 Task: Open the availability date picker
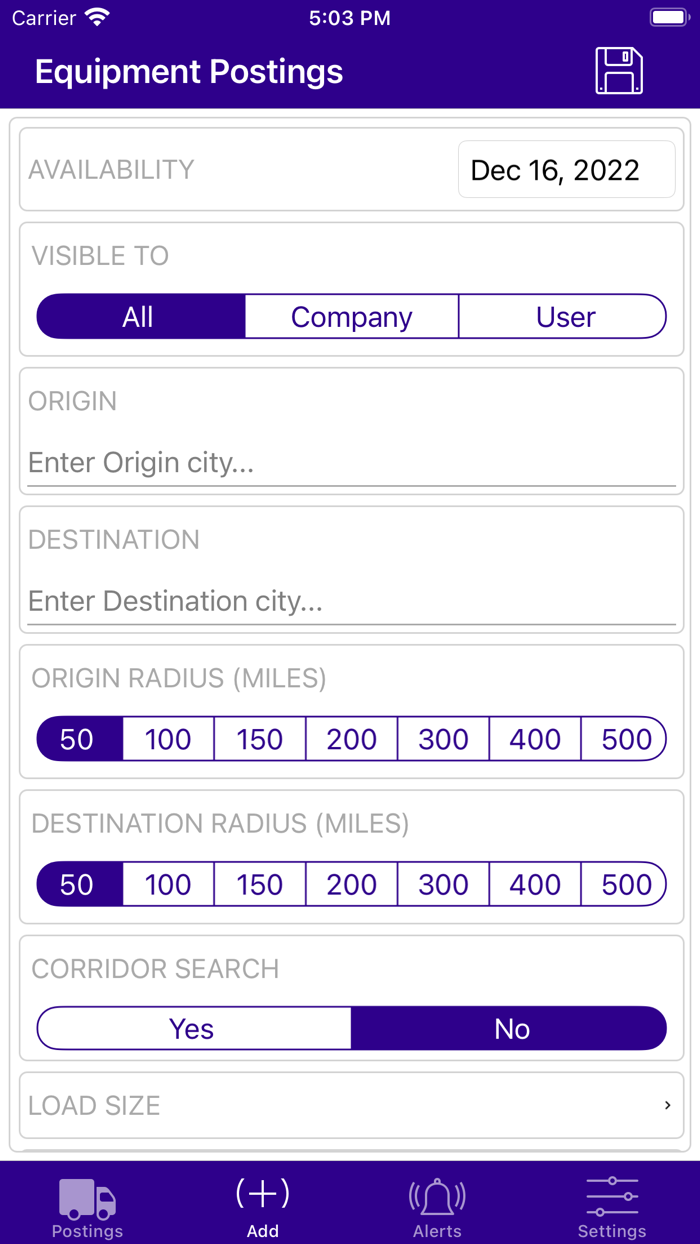tap(566, 169)
